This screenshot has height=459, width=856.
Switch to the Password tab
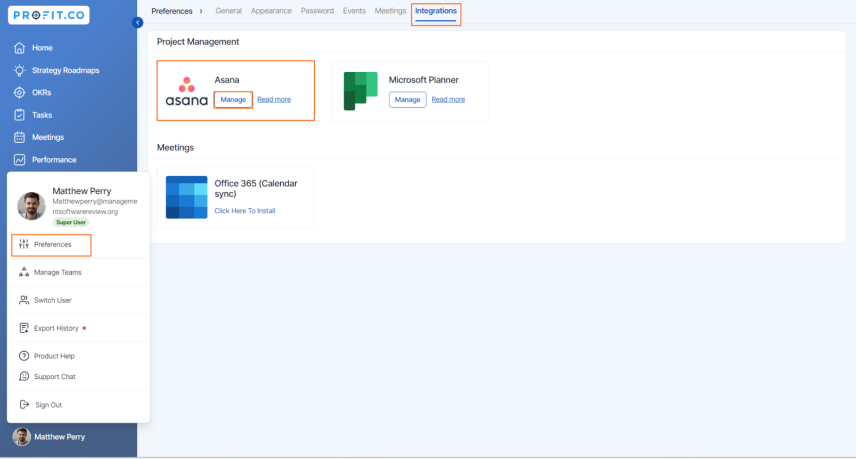[x=317, y=11]
